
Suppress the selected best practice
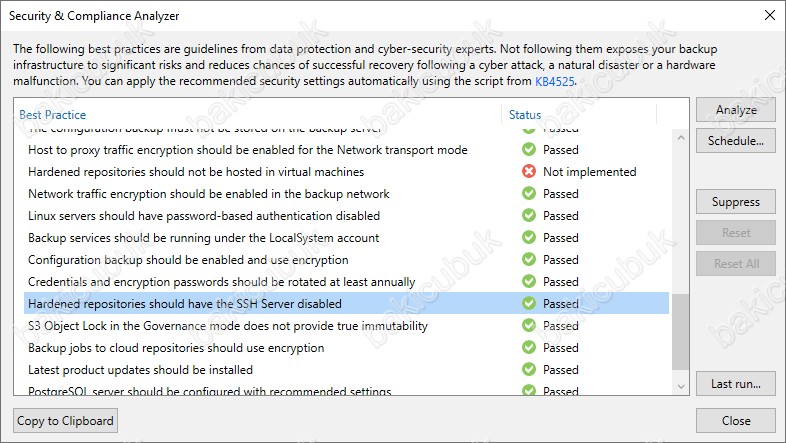point(735,202)
